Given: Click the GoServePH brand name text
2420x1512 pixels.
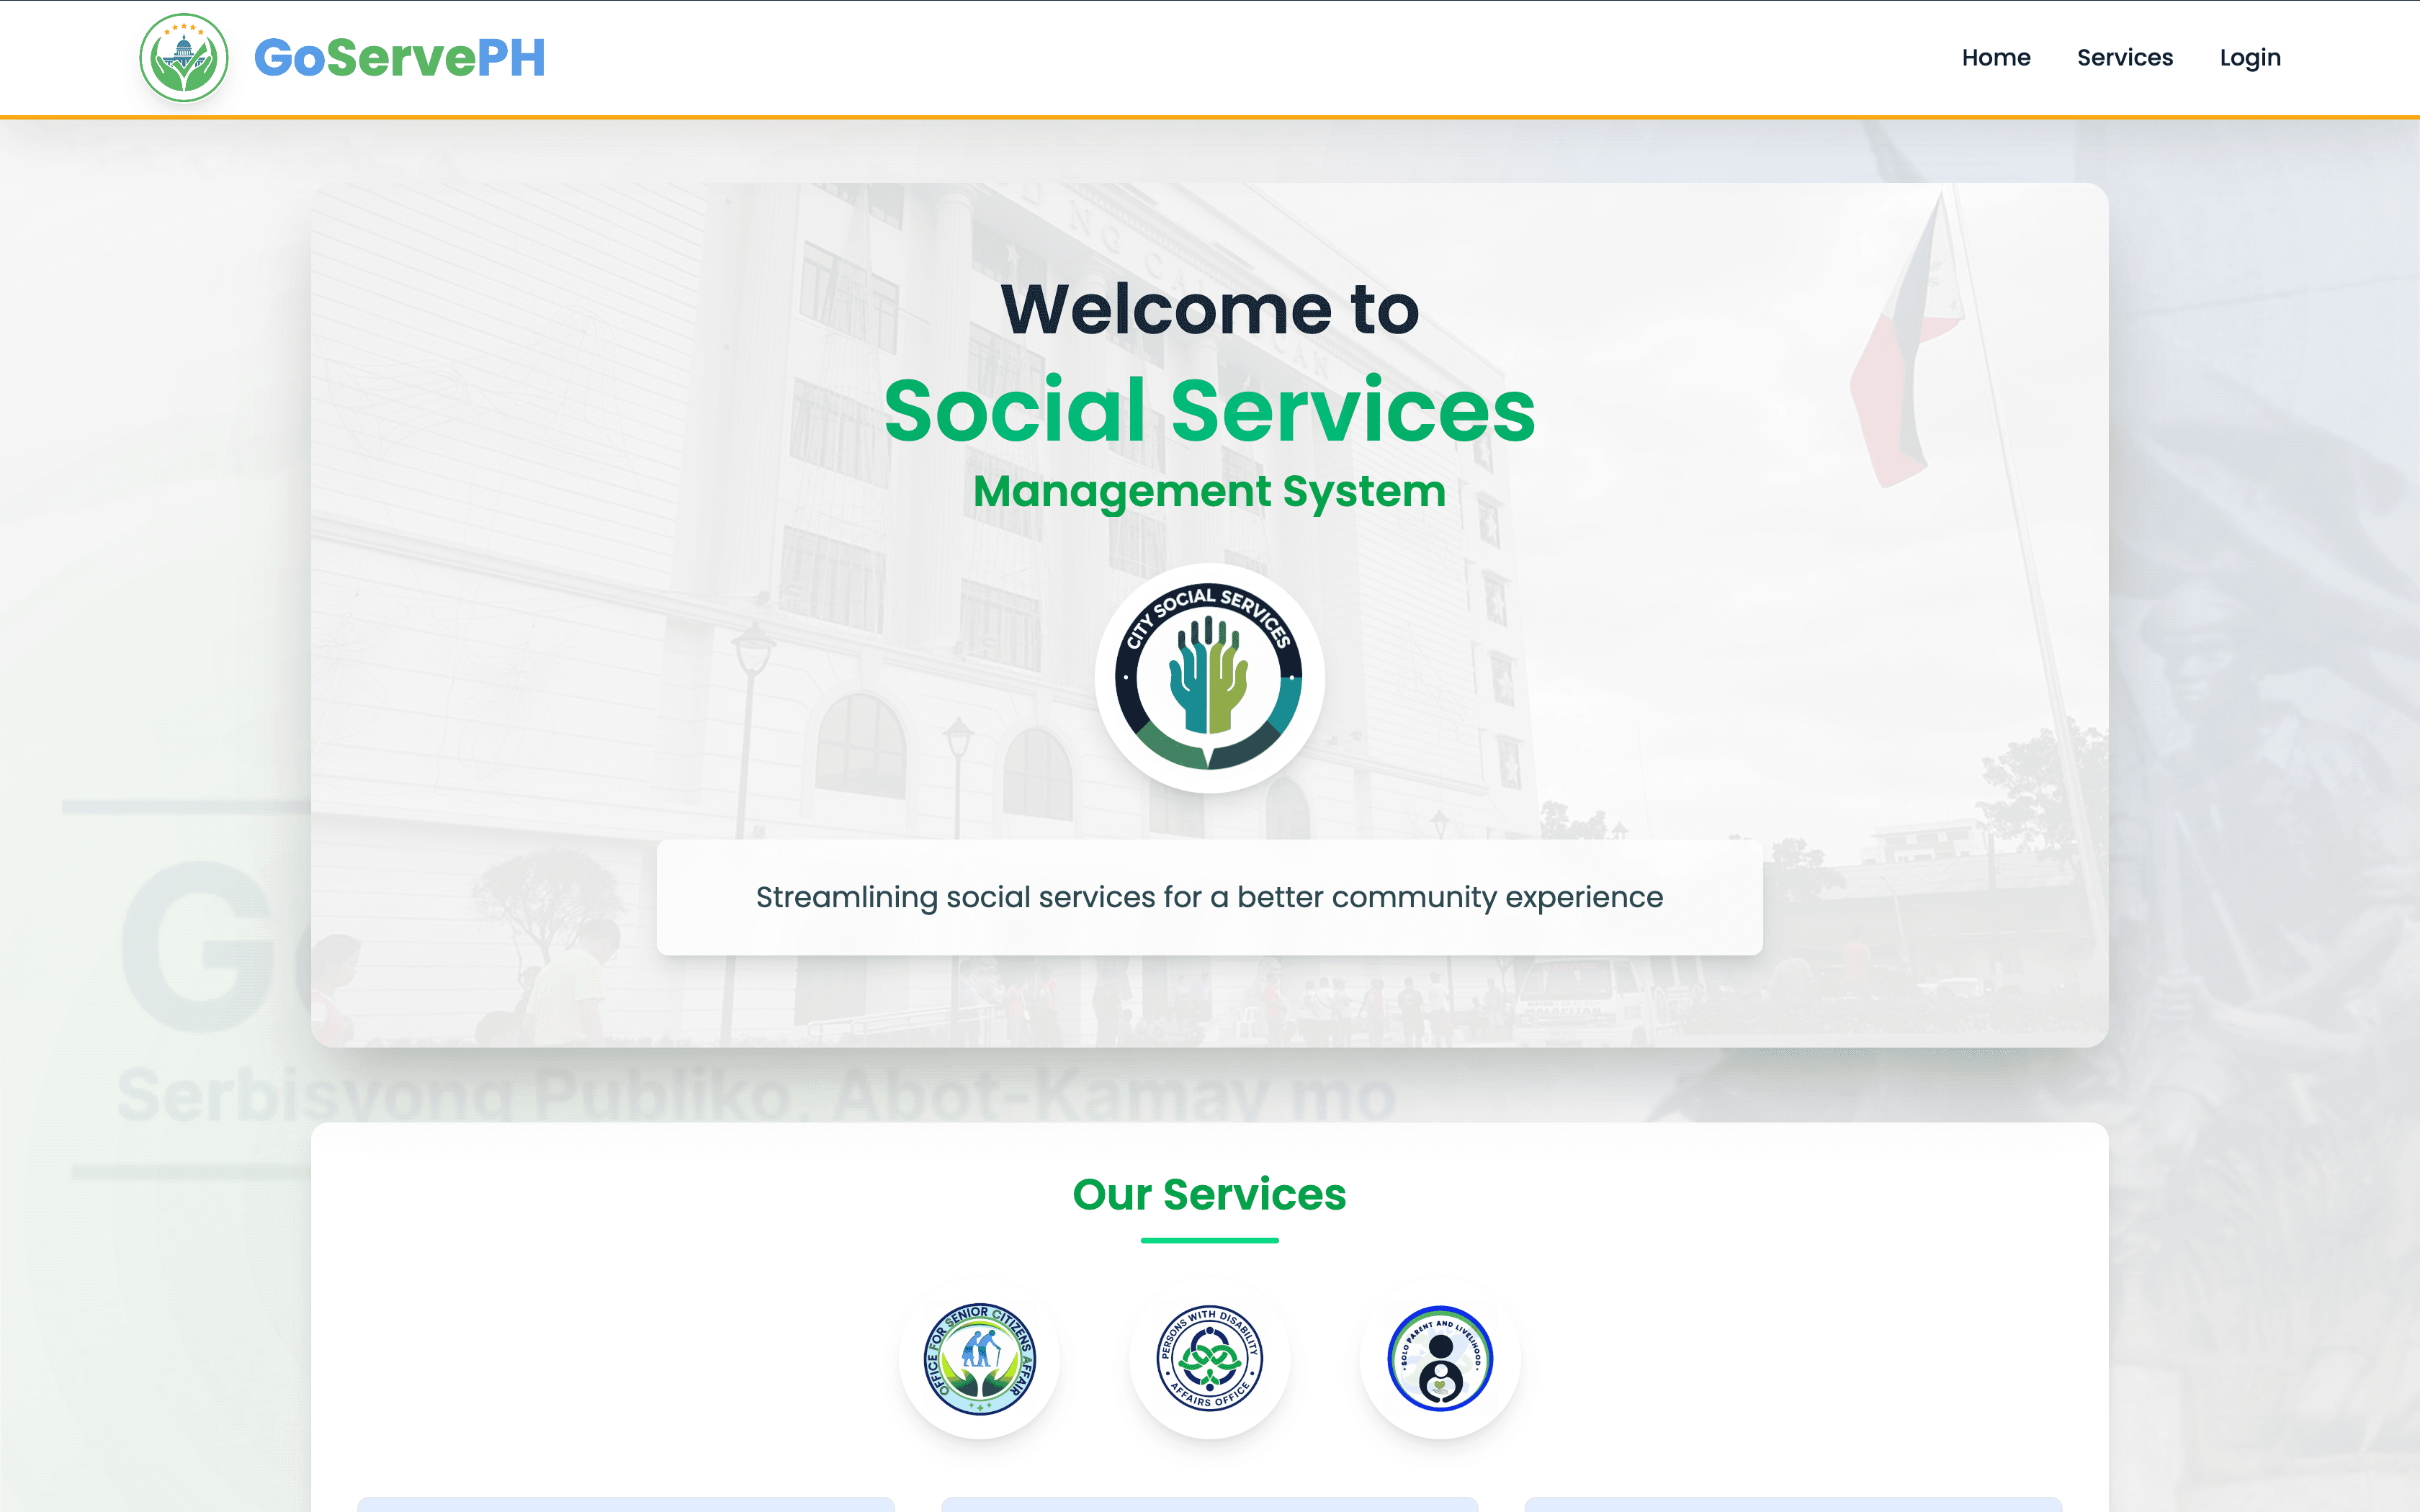Looking at the screenshot, I should point(400,58).
